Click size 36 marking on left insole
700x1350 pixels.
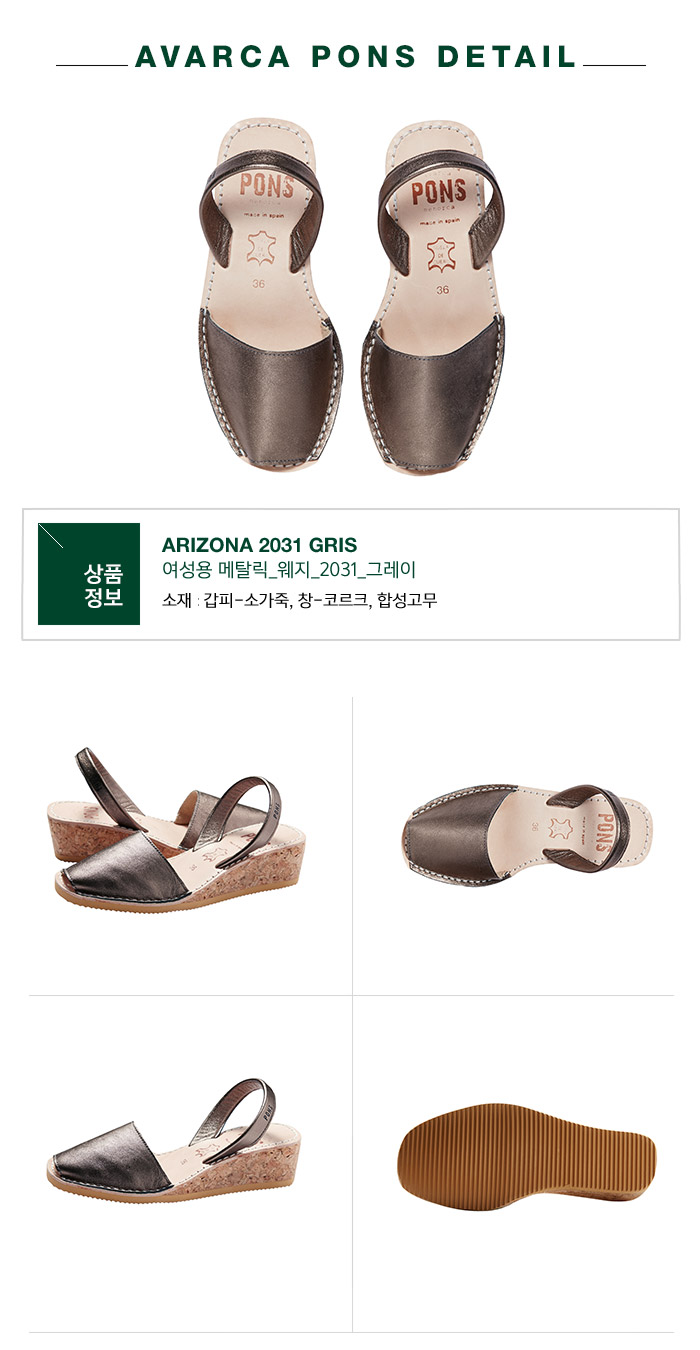[259, 284]
